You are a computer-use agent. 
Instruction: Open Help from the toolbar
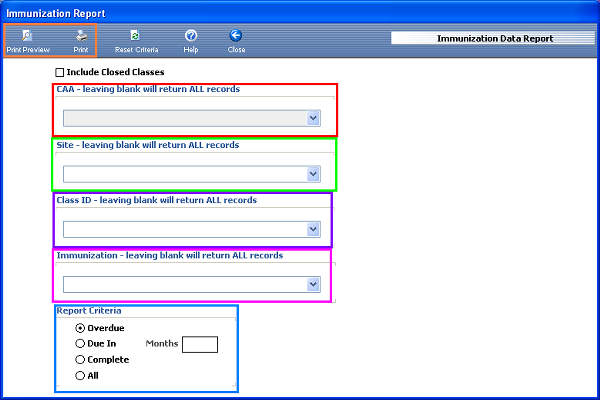190,40
